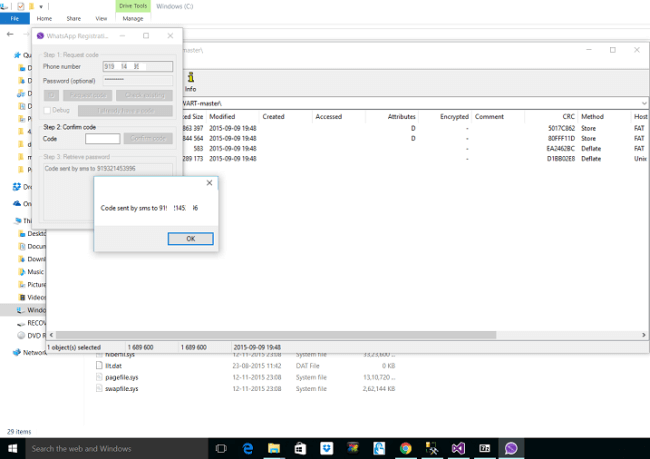Click the purple WART app taskbar icon
This screenshot has height=459, width=650.
click(x=511, y=448)
